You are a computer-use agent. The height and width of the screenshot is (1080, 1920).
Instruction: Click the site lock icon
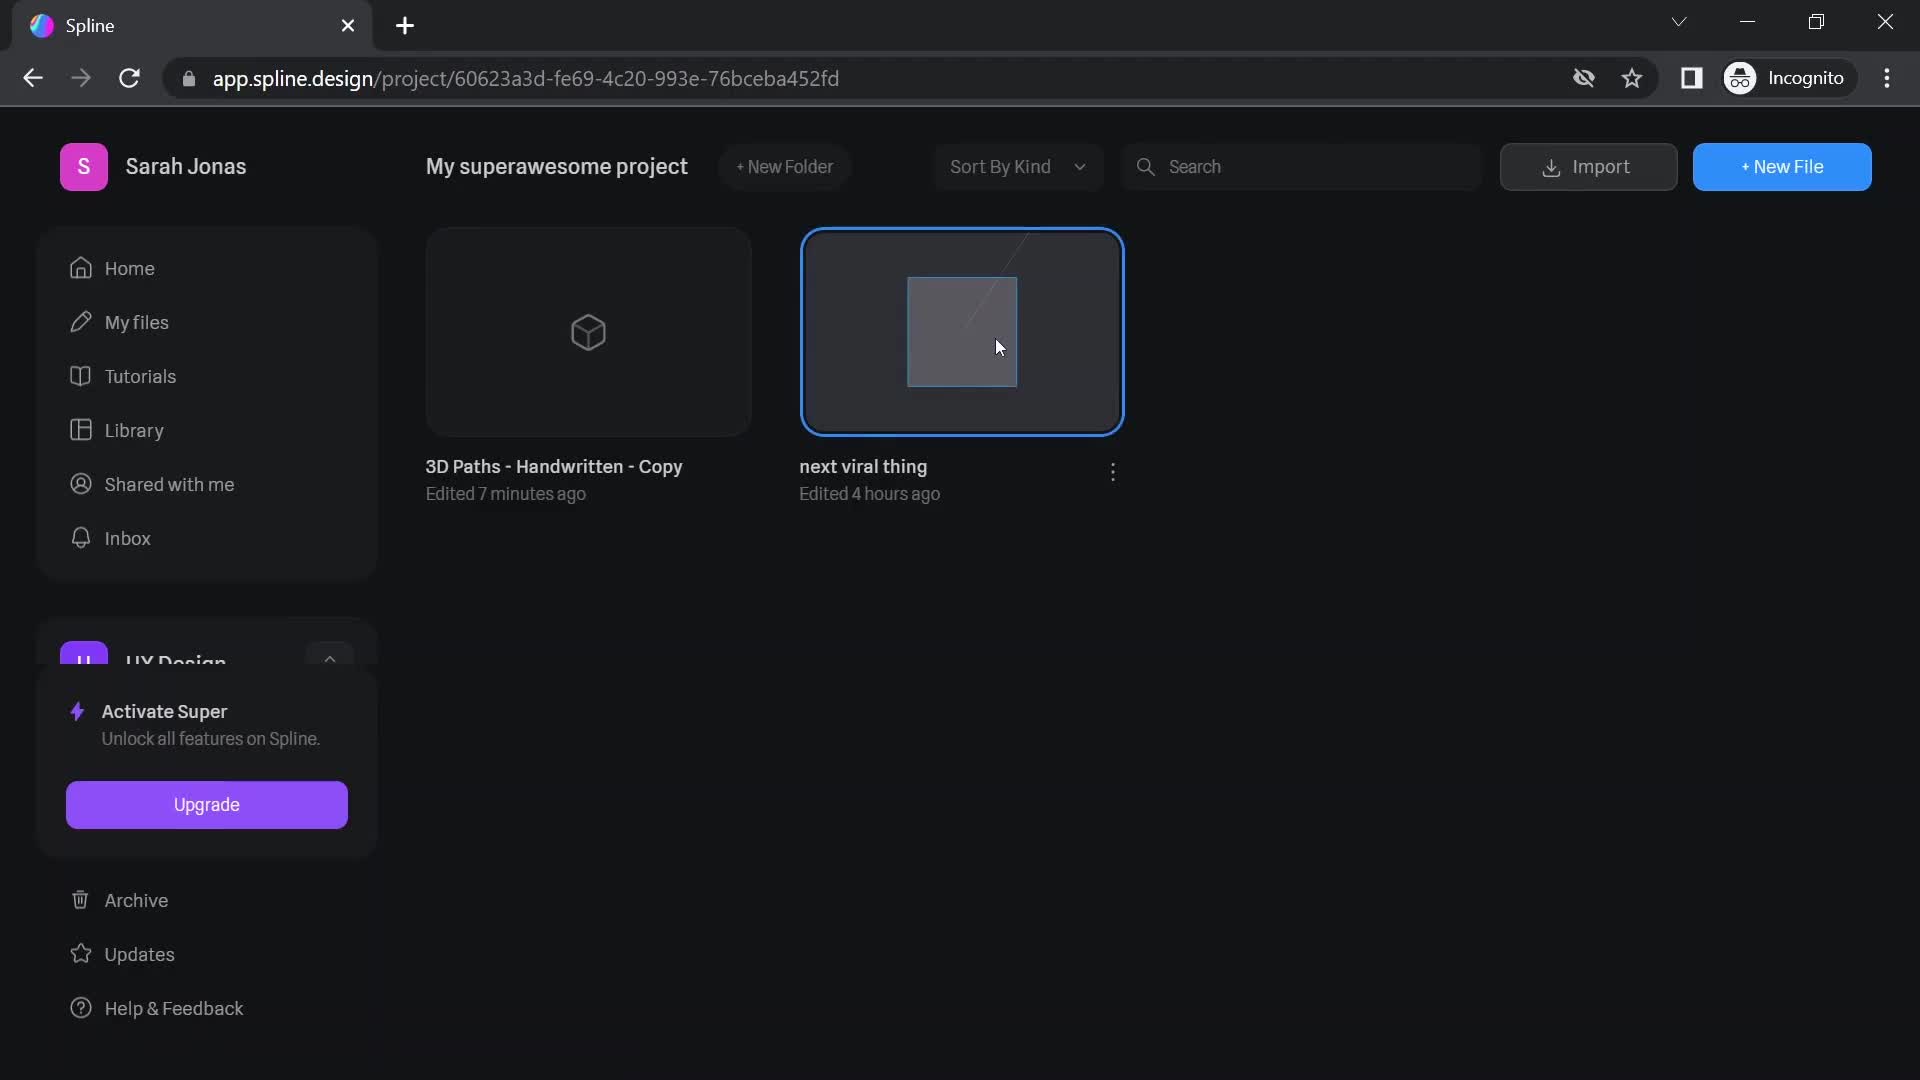189,78
